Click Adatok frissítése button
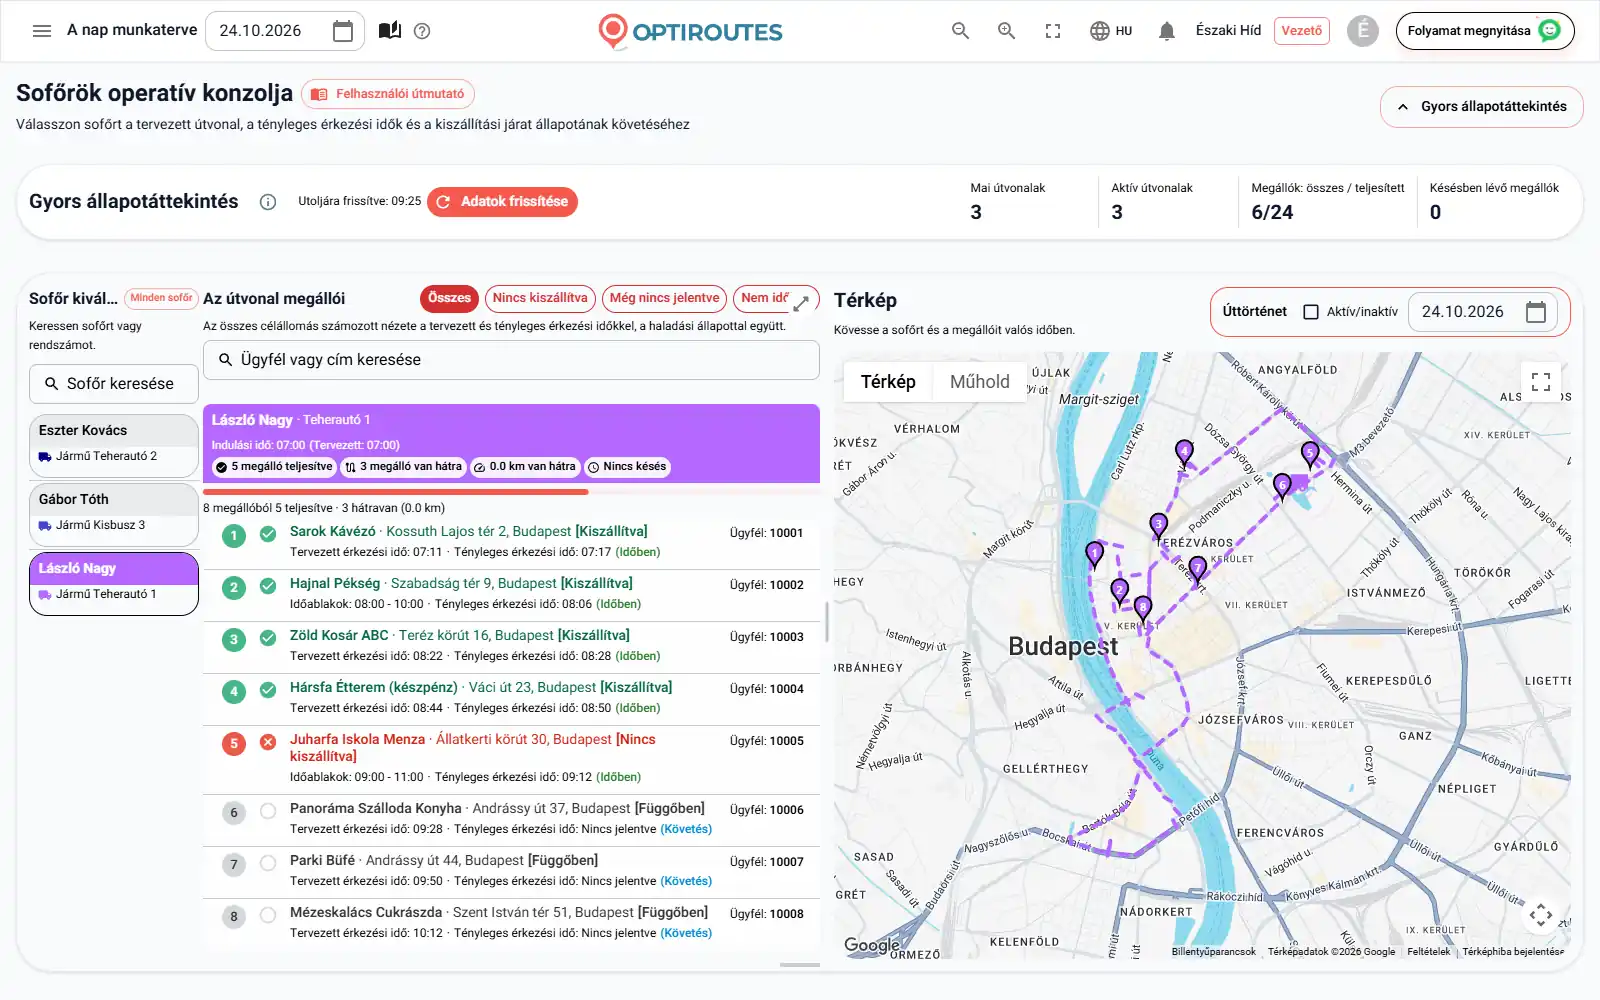 (x=502, y=202)
